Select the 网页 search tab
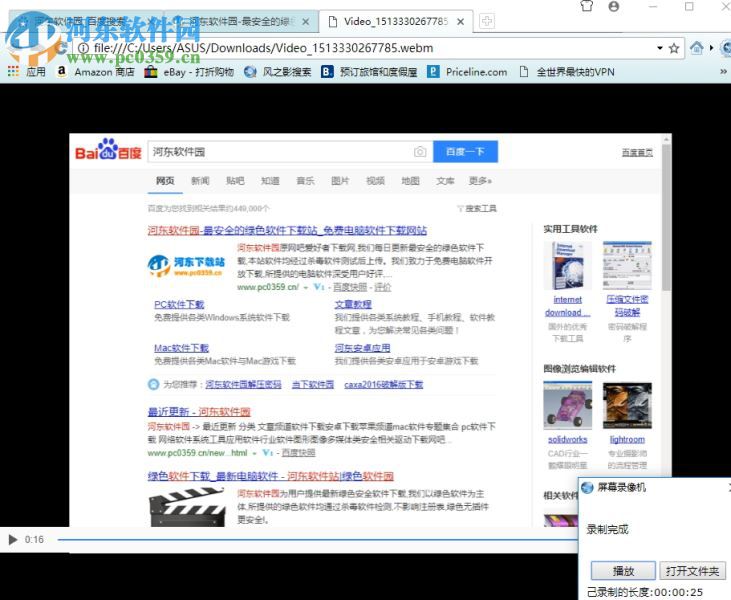Screen dimensions: 731x600 [165, 181]
